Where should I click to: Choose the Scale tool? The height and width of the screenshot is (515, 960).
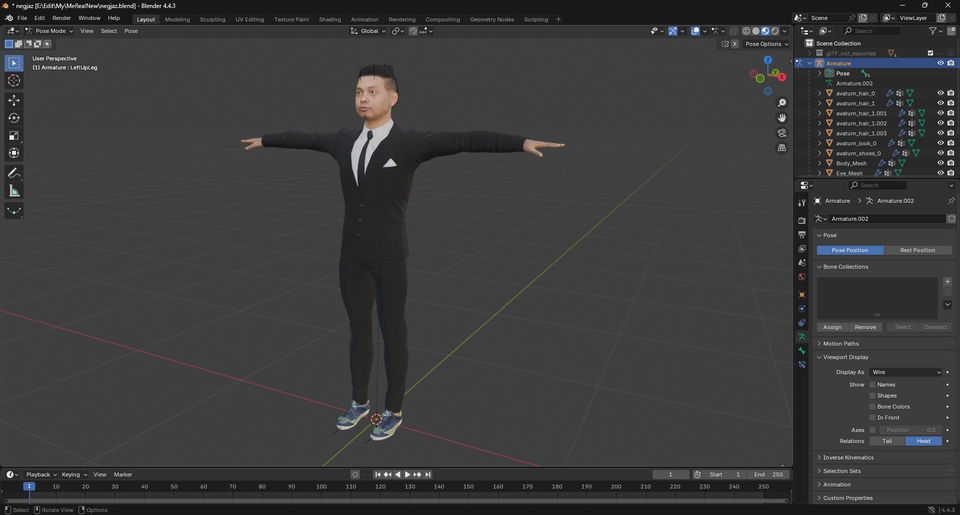[x=14, y=136]
